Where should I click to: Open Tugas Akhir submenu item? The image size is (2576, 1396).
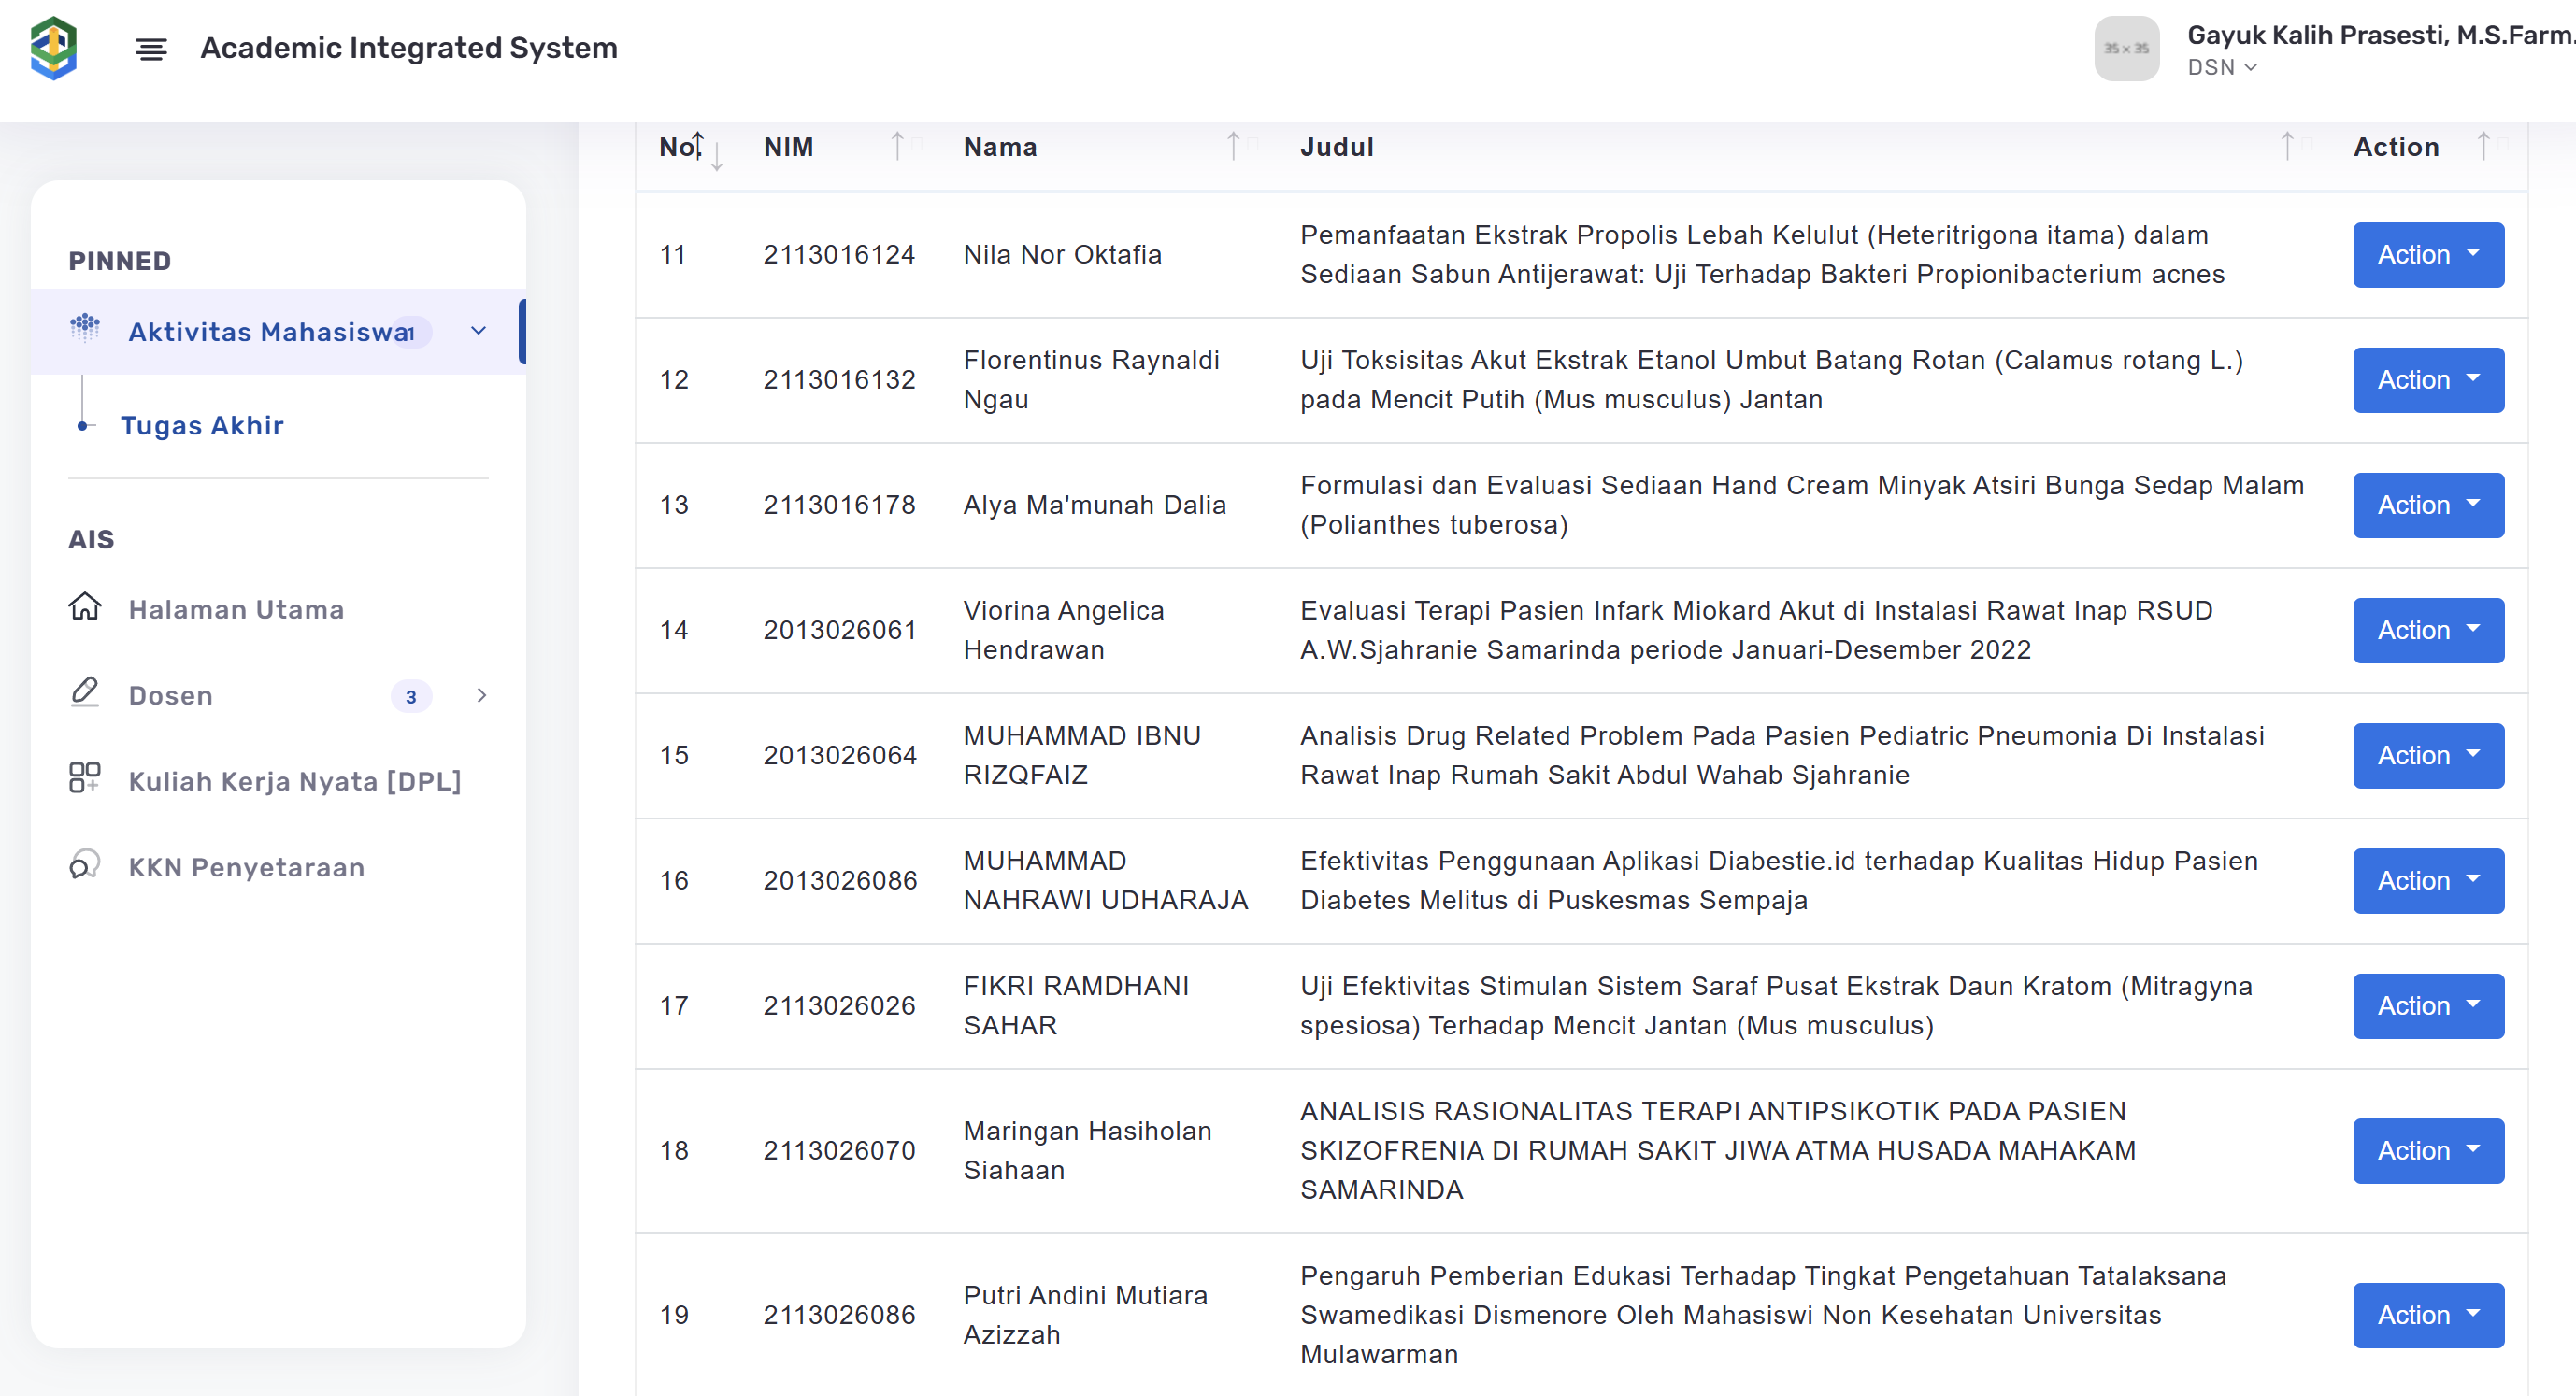point(202,425)
